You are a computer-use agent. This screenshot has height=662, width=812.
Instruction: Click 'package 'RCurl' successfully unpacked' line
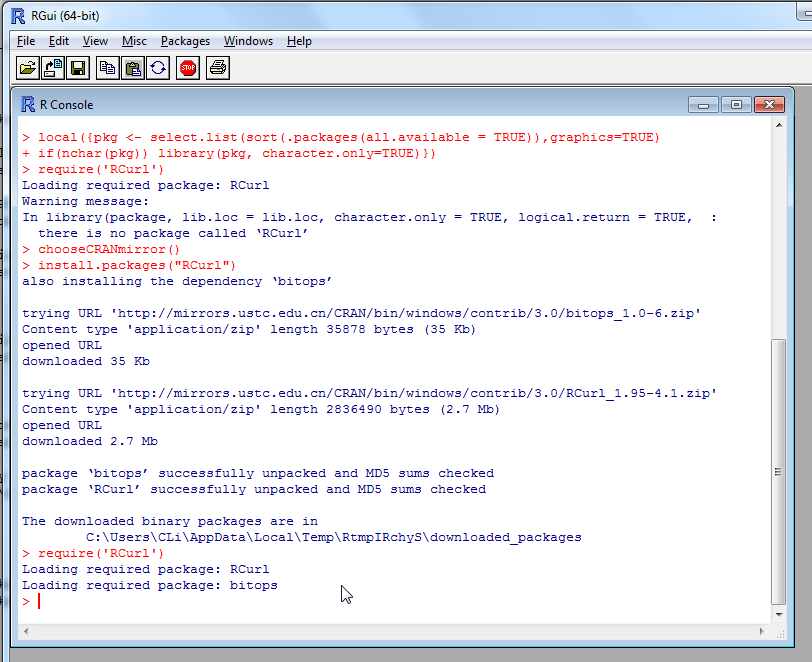254,490
